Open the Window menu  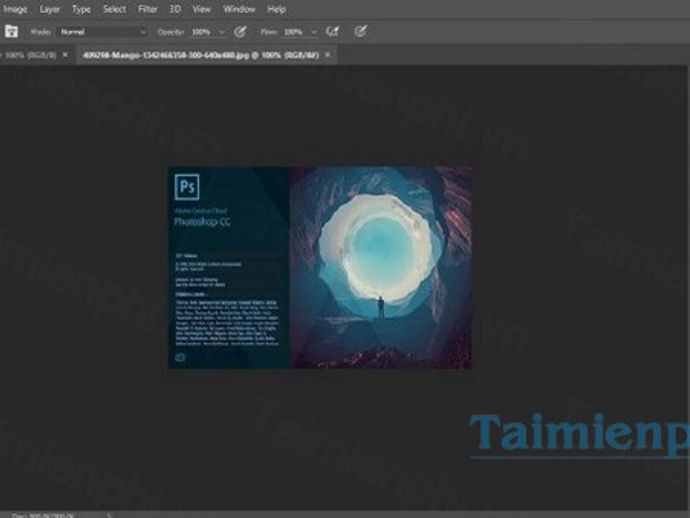point(239,9)
